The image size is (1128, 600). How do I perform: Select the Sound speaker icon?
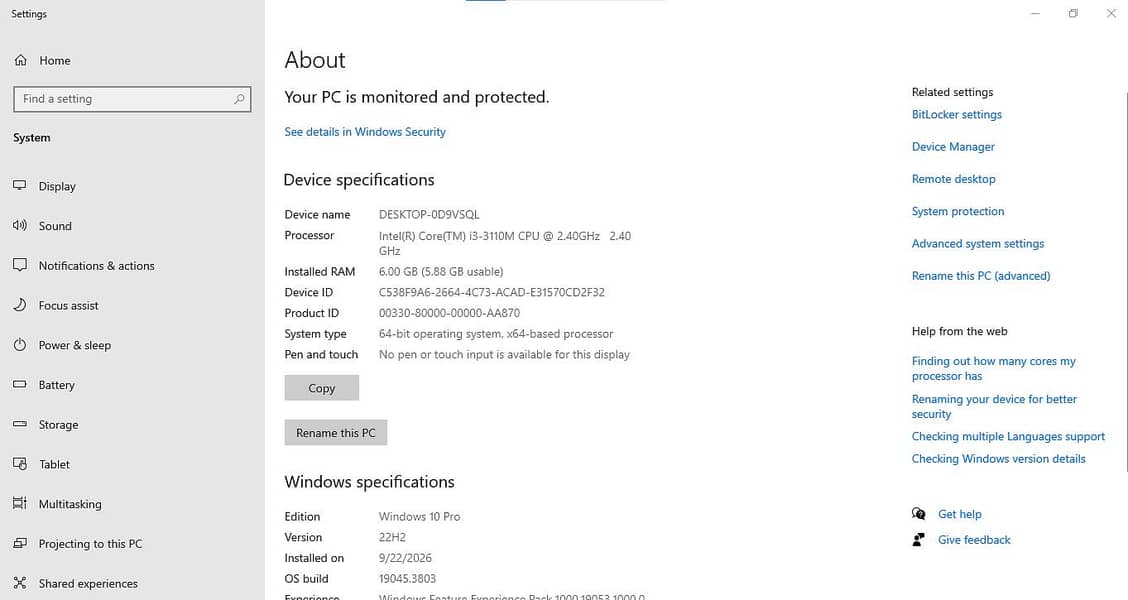[20, 225]
